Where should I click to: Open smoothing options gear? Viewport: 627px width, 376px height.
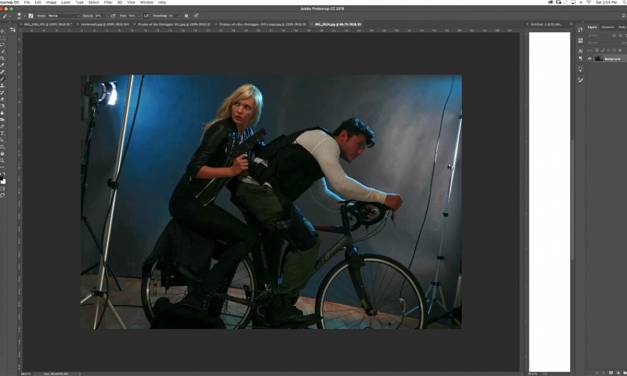click(186, 16)
